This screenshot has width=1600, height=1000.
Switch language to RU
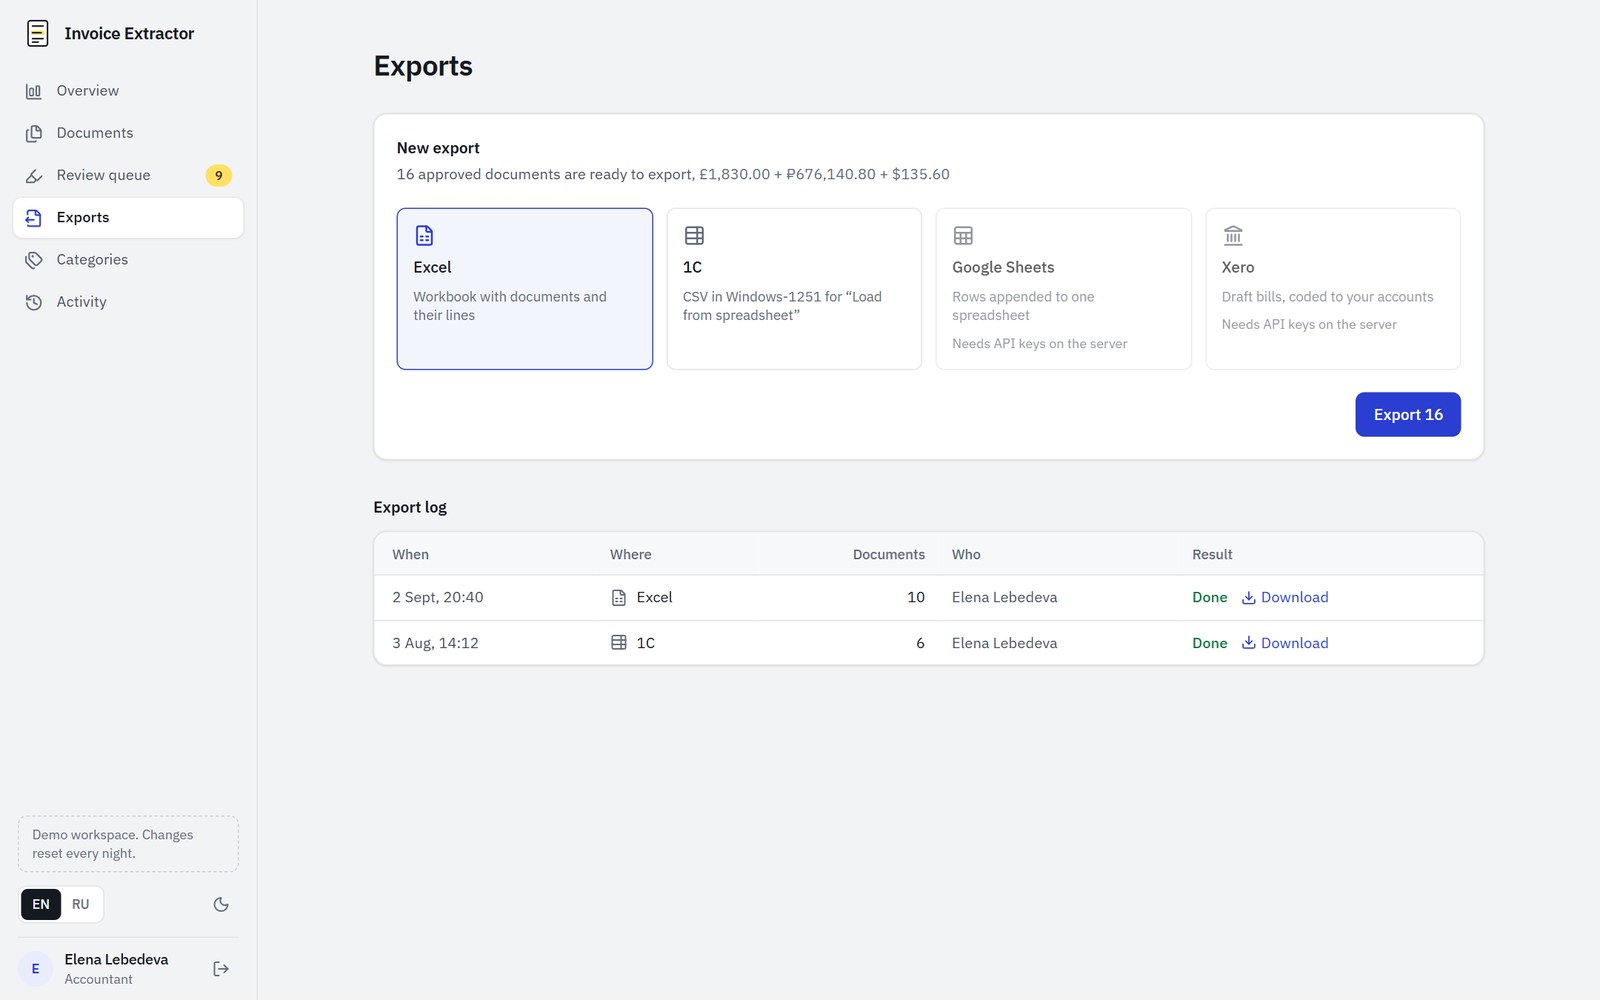pos(81,905)
